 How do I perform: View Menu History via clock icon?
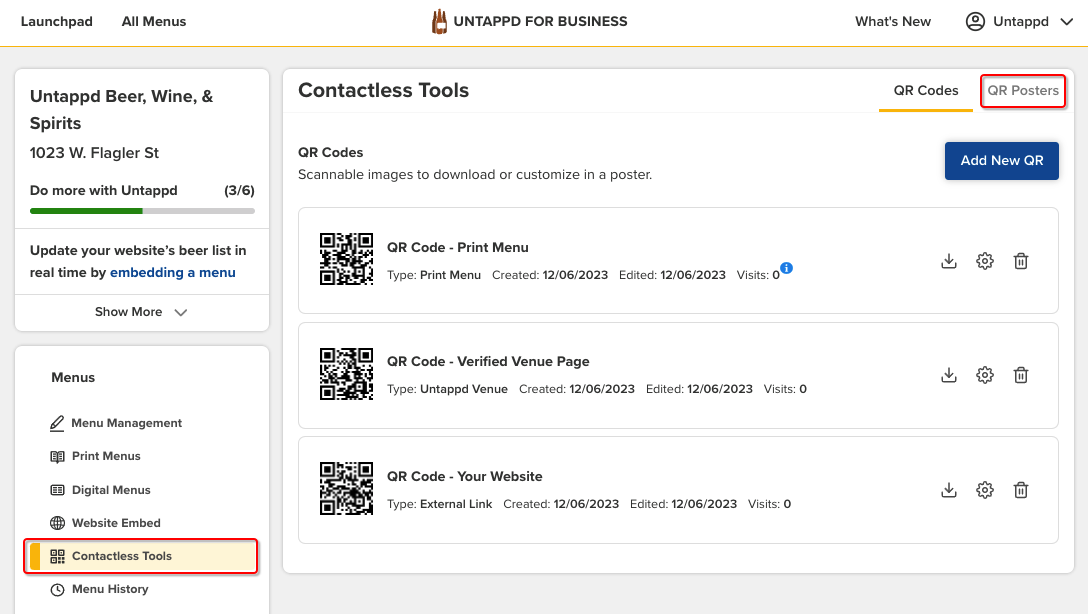[x=111, y=589]
